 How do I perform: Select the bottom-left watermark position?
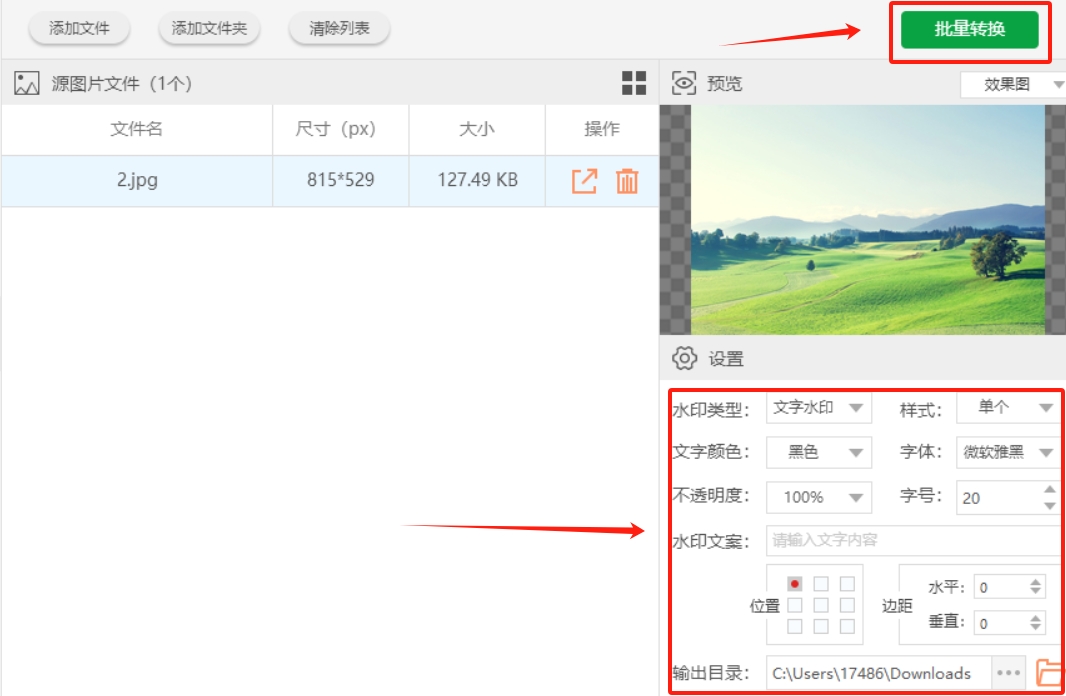pyautogui.click(x=795, y=626)
